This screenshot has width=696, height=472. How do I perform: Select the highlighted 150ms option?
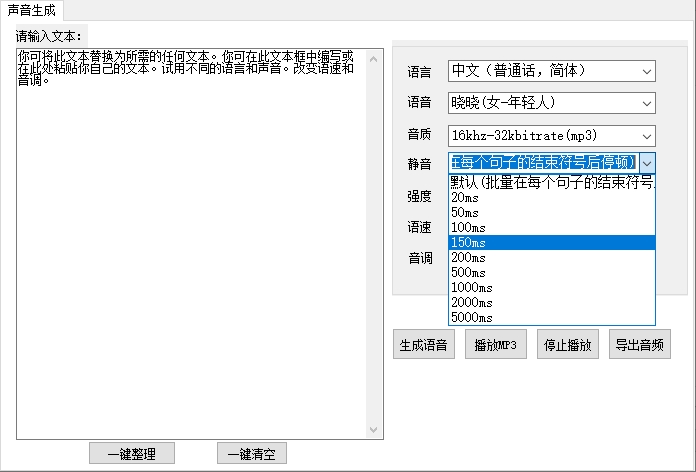pos(551,243)
